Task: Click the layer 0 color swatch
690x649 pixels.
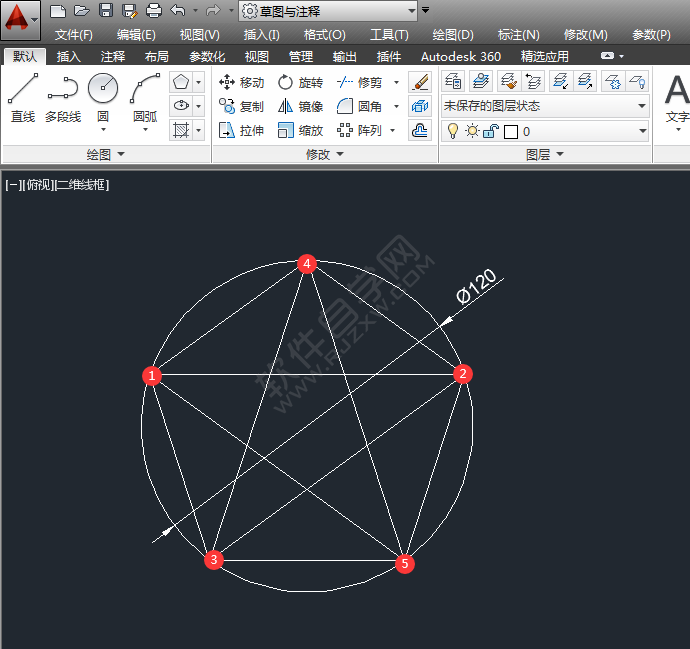Action: tap(511, 131)
